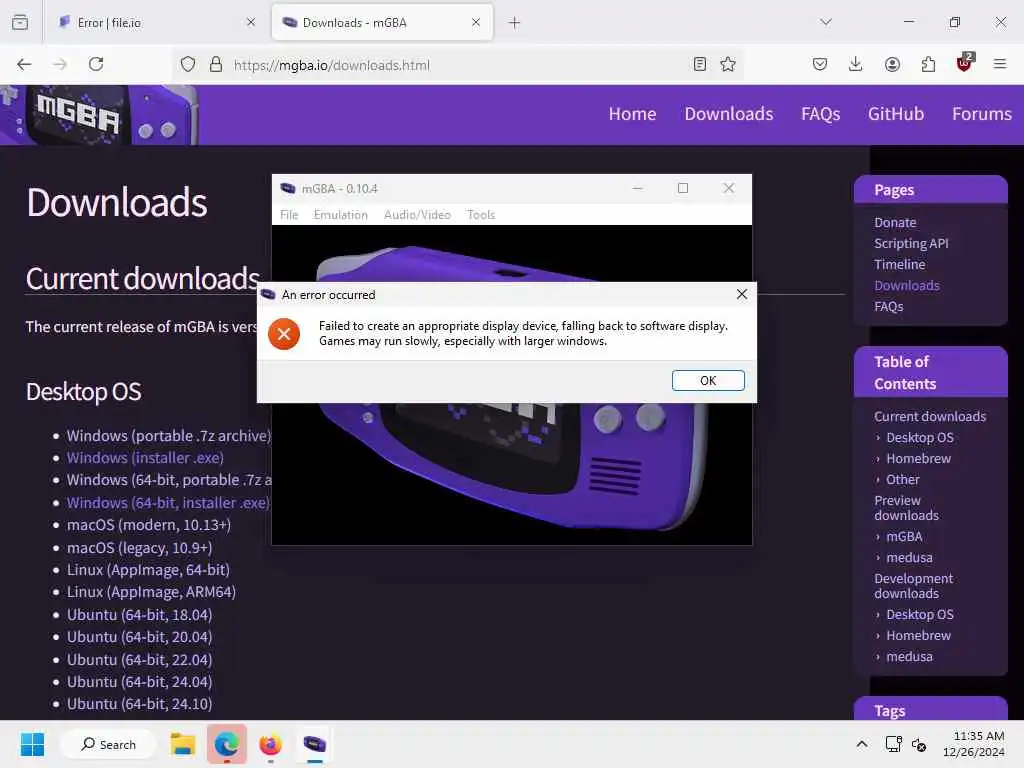Click the mGBA taskbar icon
Screen dimensions: 1024x768
pos(315,744)
